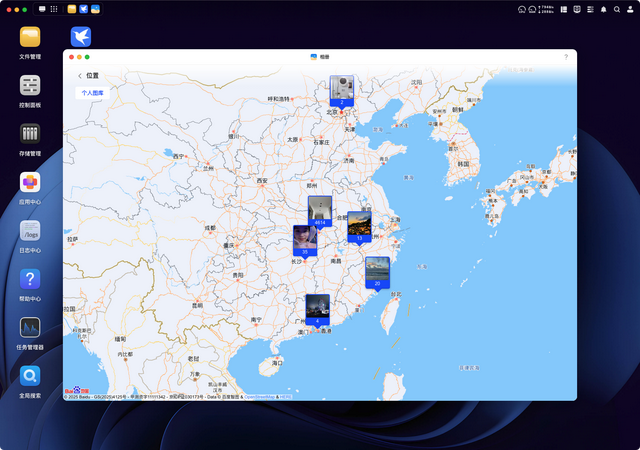Open the app grid launcher in top bar
640x450 pixels.
pyautogui.click(x=54, y=9)
